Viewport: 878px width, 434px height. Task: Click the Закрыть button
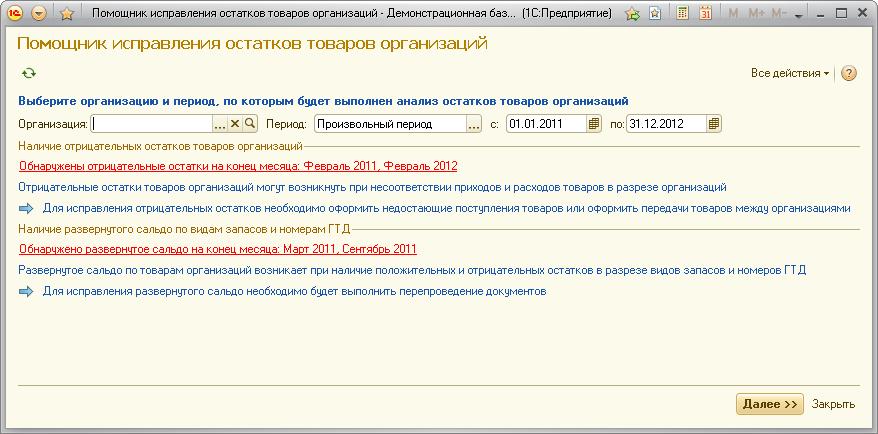[x=833, y=404]
